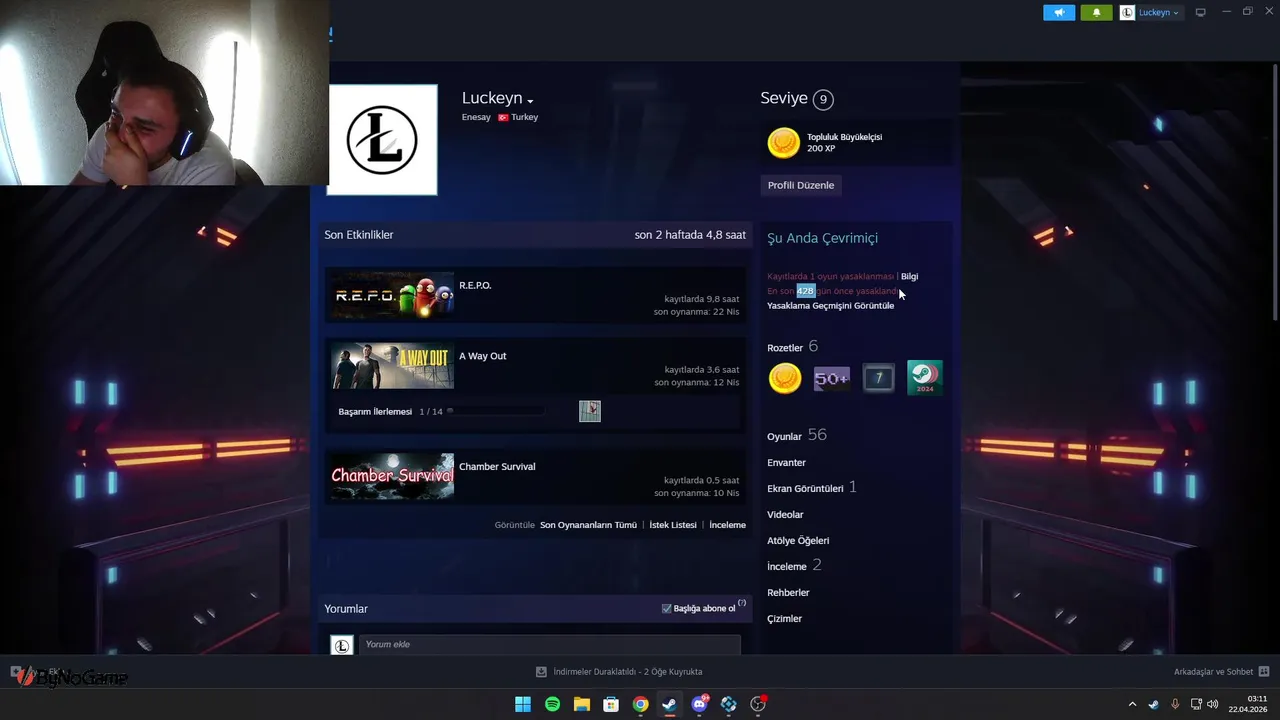Open File Explorer from the taskbar

581,704
